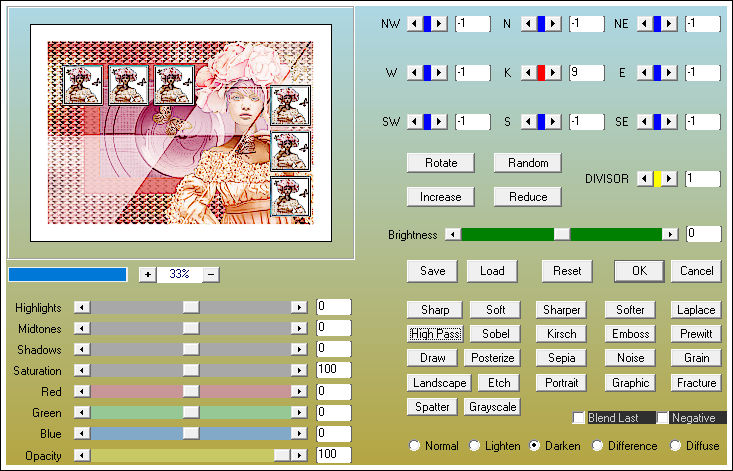The height and width of the screenshot is (471, 733).
Task: Cancel the filter dialog
Action: pos(697,271)
